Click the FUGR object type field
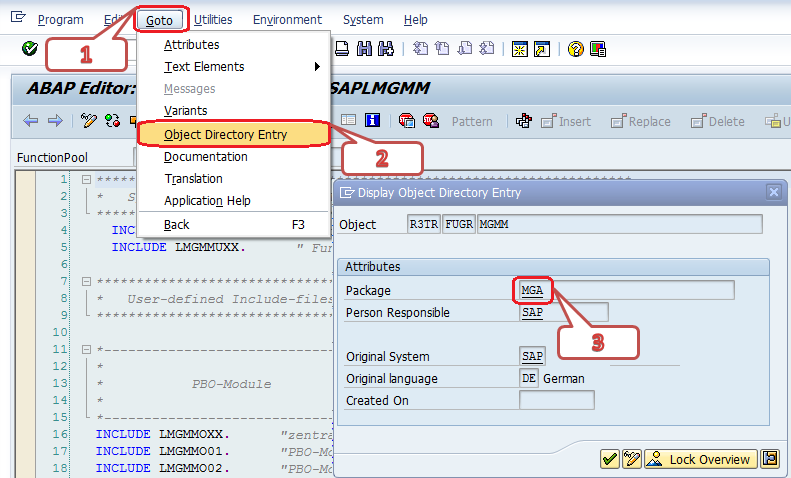The width and height of the screenshot is (791, 478). [x=459, y=224]
